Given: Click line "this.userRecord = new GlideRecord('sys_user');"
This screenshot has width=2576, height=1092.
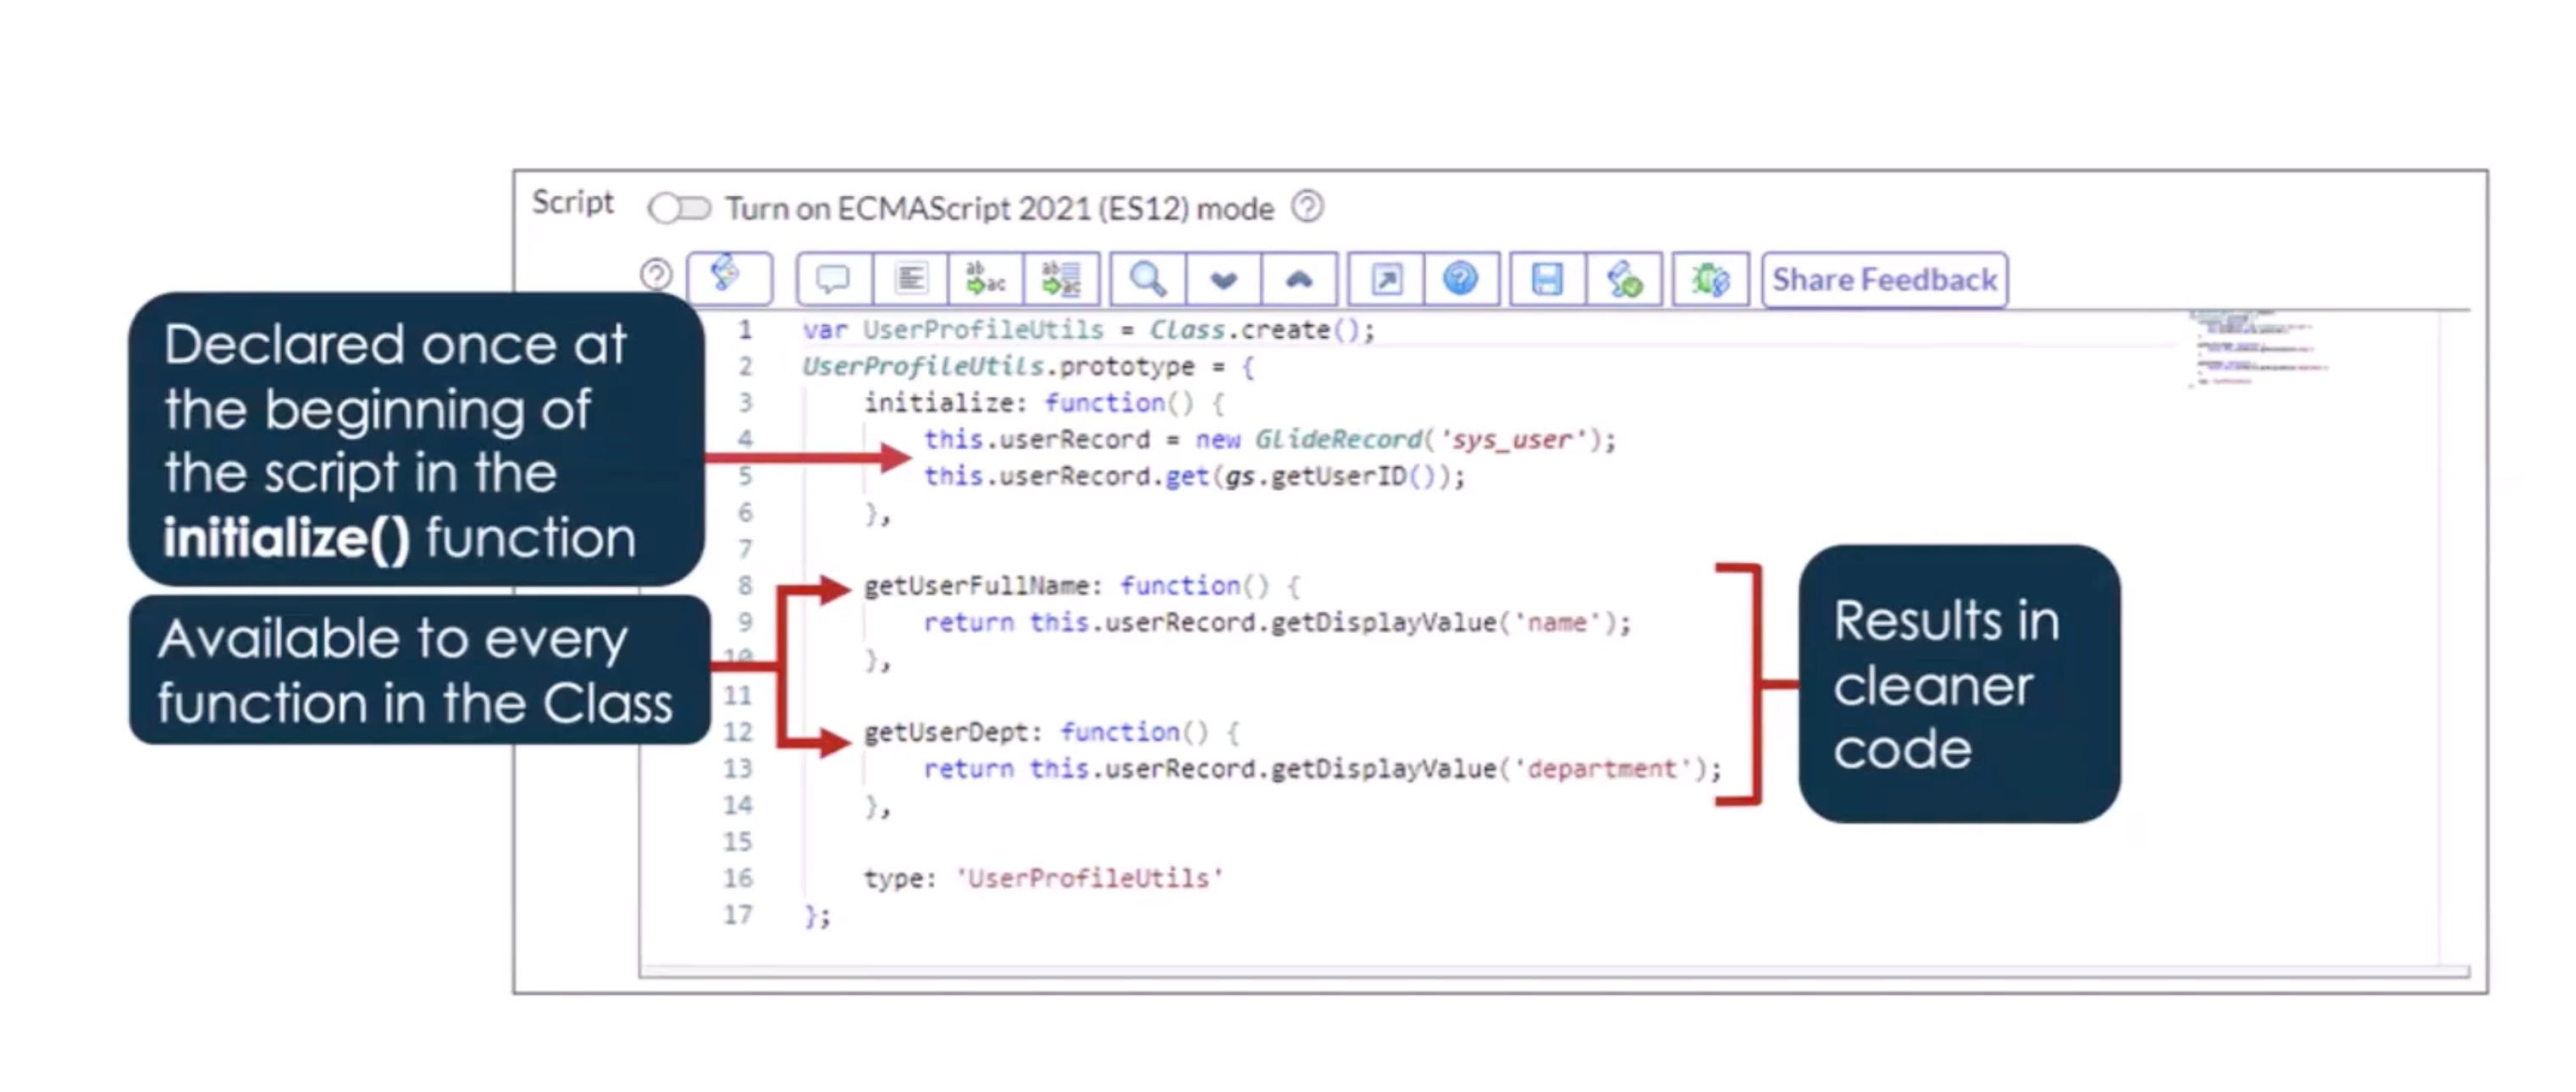Looking at the screenshot, I should 1270,440.
